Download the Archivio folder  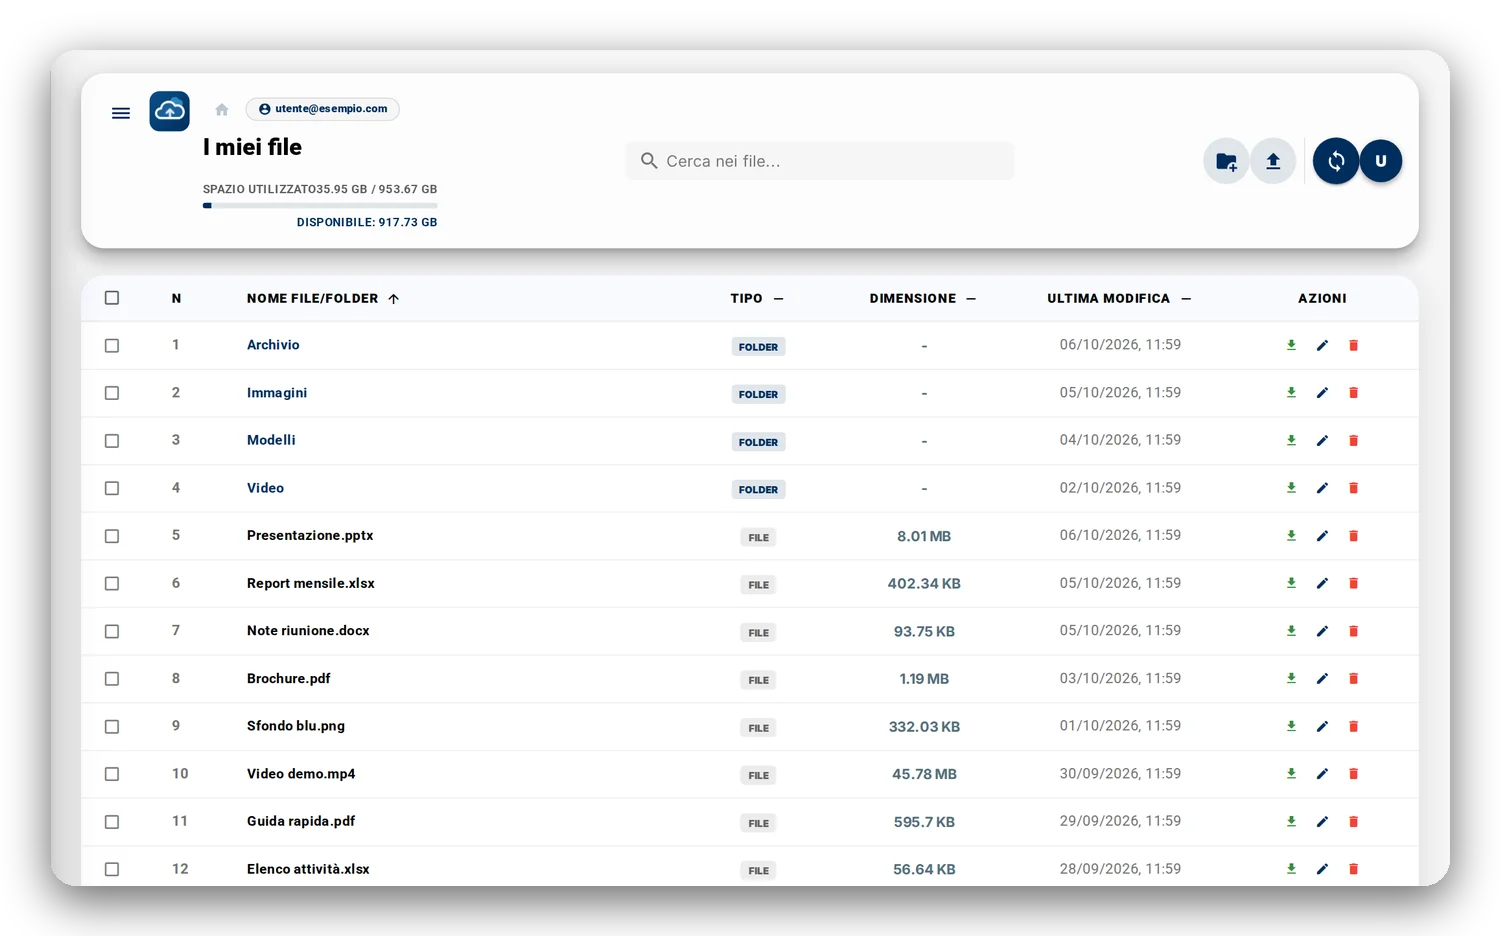coord(1291,345)
